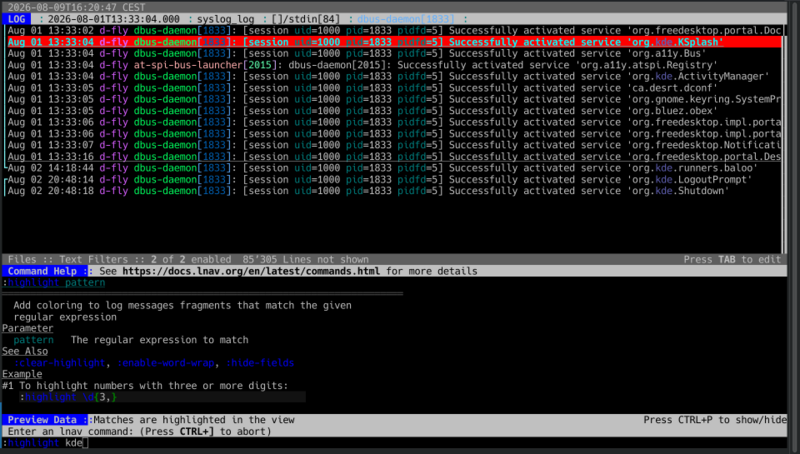Click the 'Example' help section heading
Screen dimensions: 800x454
tap(22, 374)
